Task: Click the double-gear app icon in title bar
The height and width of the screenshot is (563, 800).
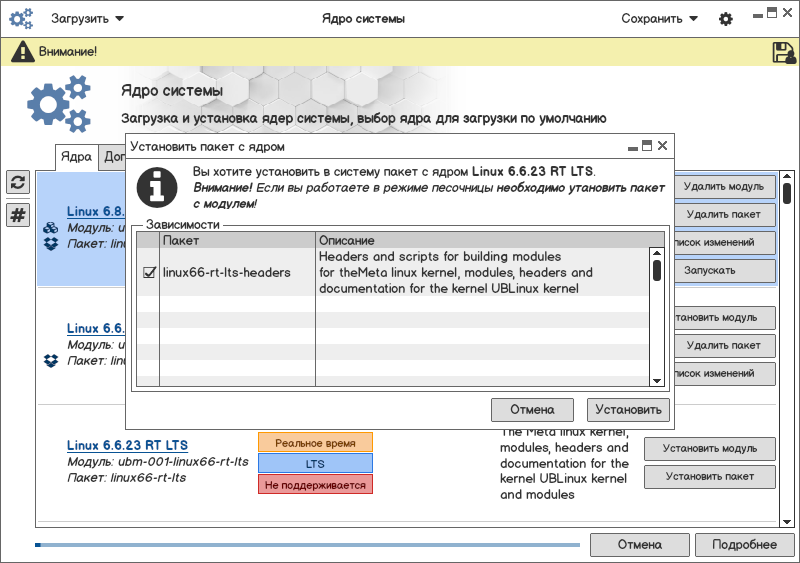Action: tap(22, 19)
